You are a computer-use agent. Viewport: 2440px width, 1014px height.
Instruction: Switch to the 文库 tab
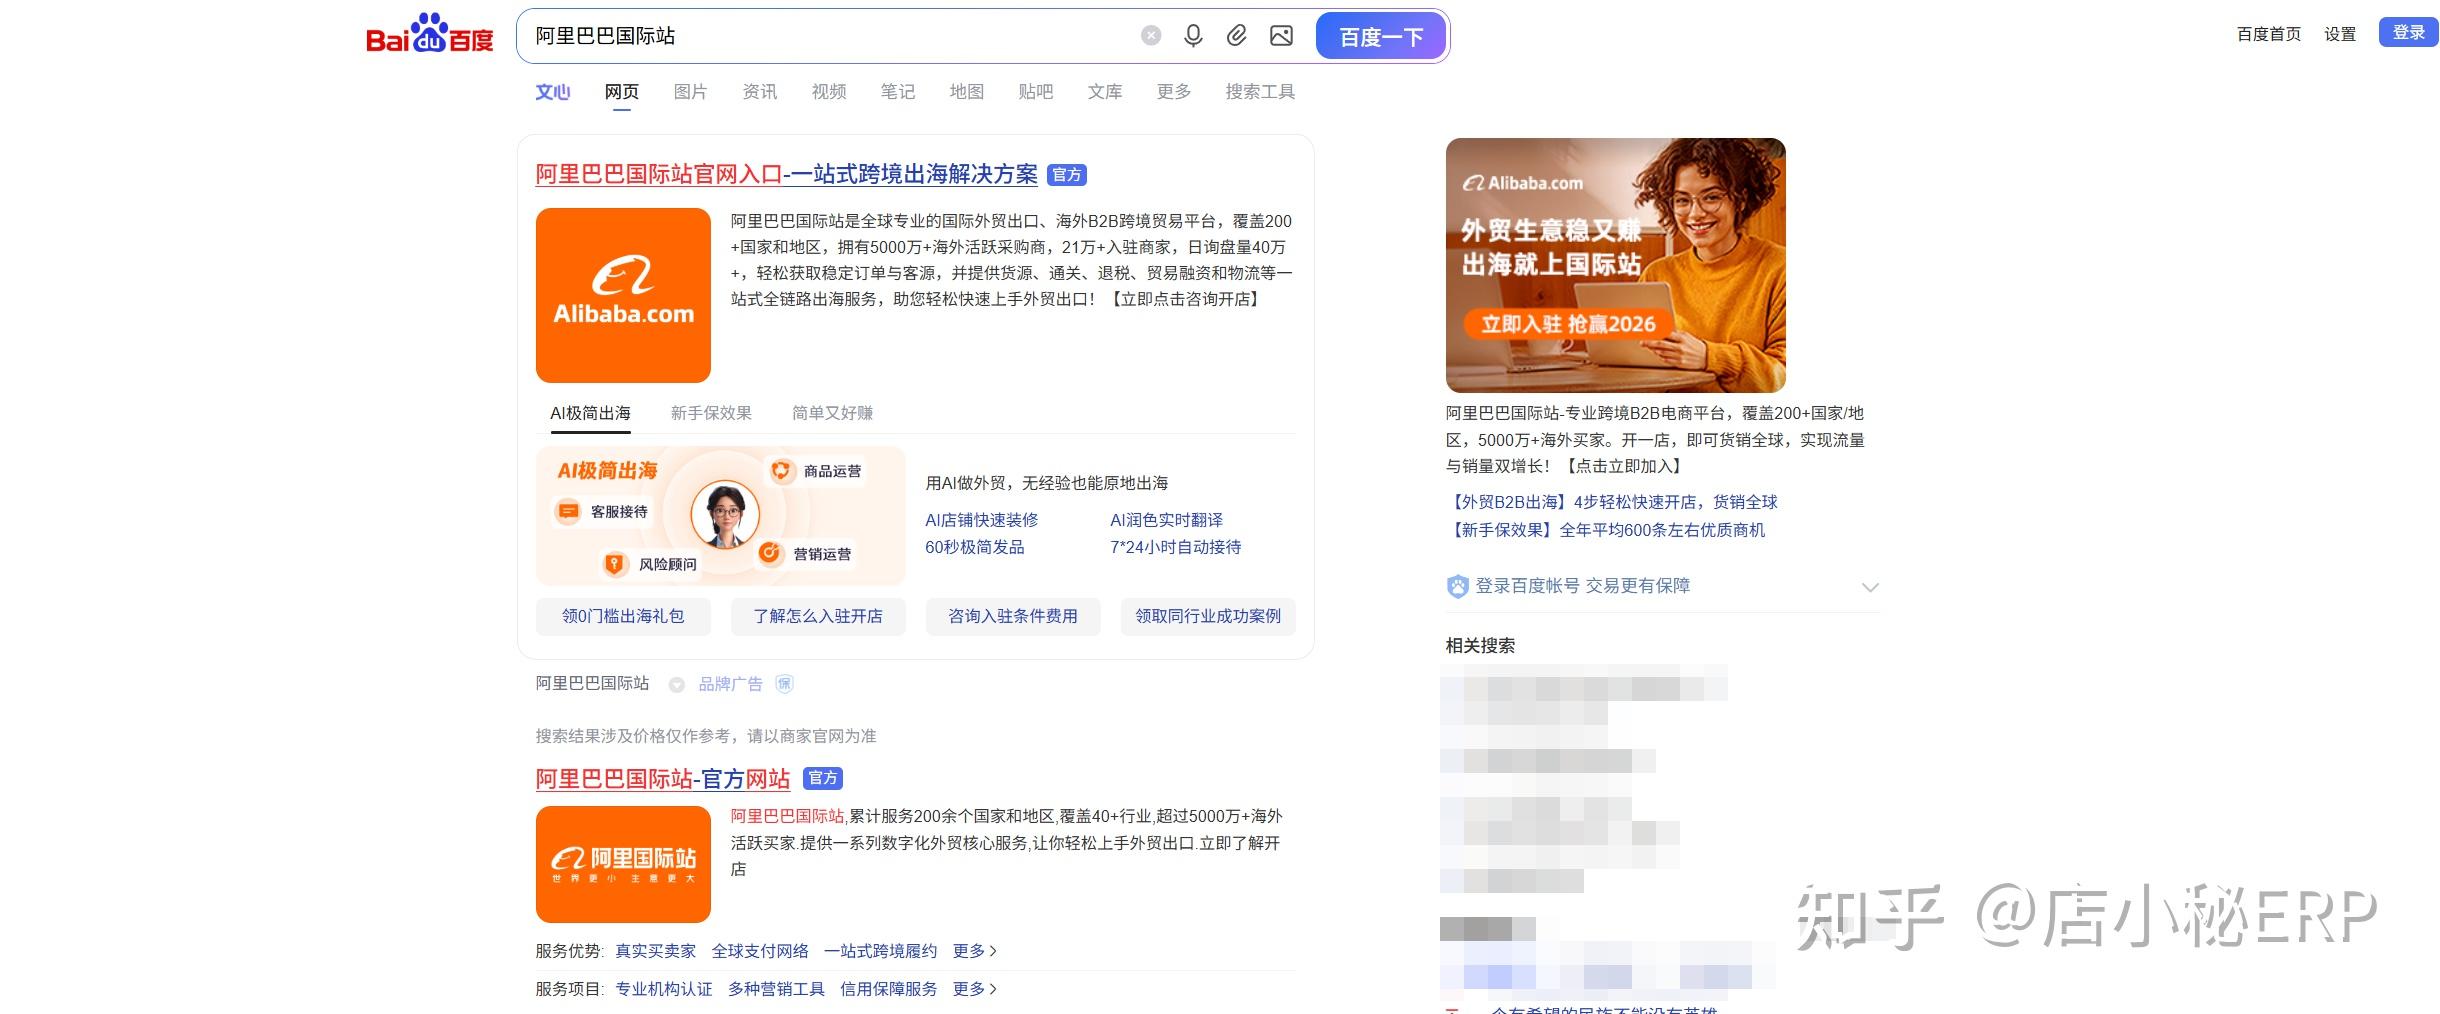point(1105,92)
